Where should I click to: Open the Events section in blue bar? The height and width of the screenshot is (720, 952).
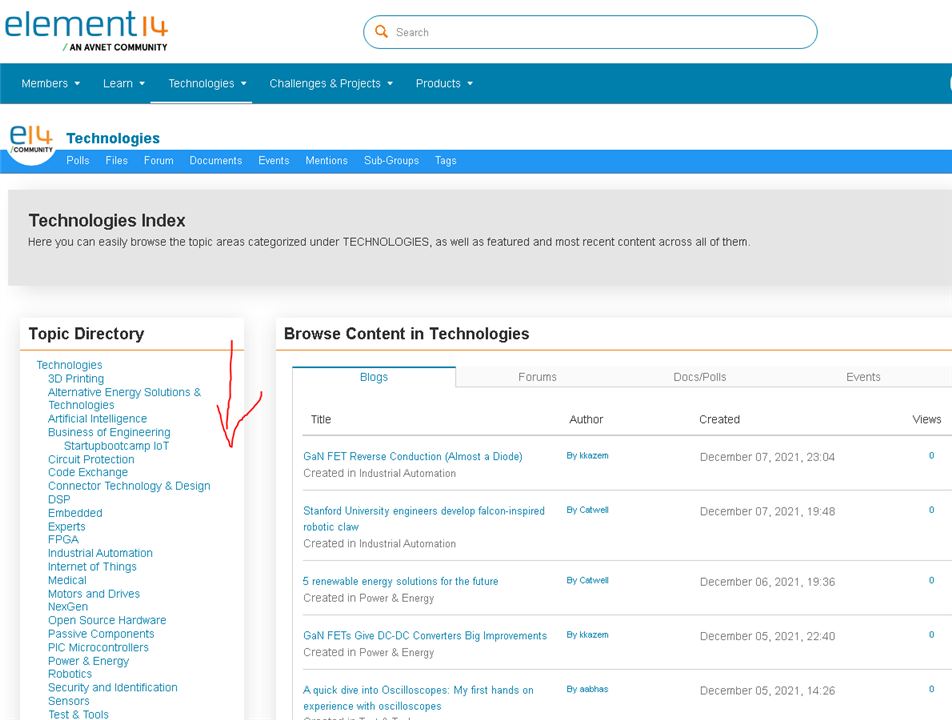pos(274,160)
